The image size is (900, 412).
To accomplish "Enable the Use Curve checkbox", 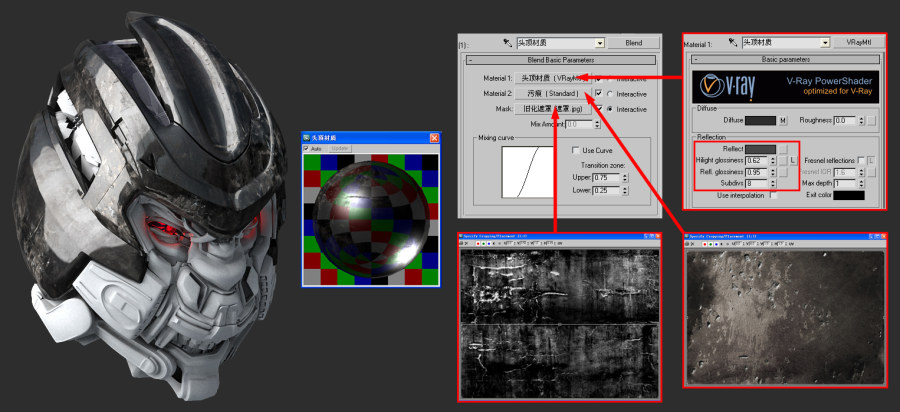I will tap(574, 150).
